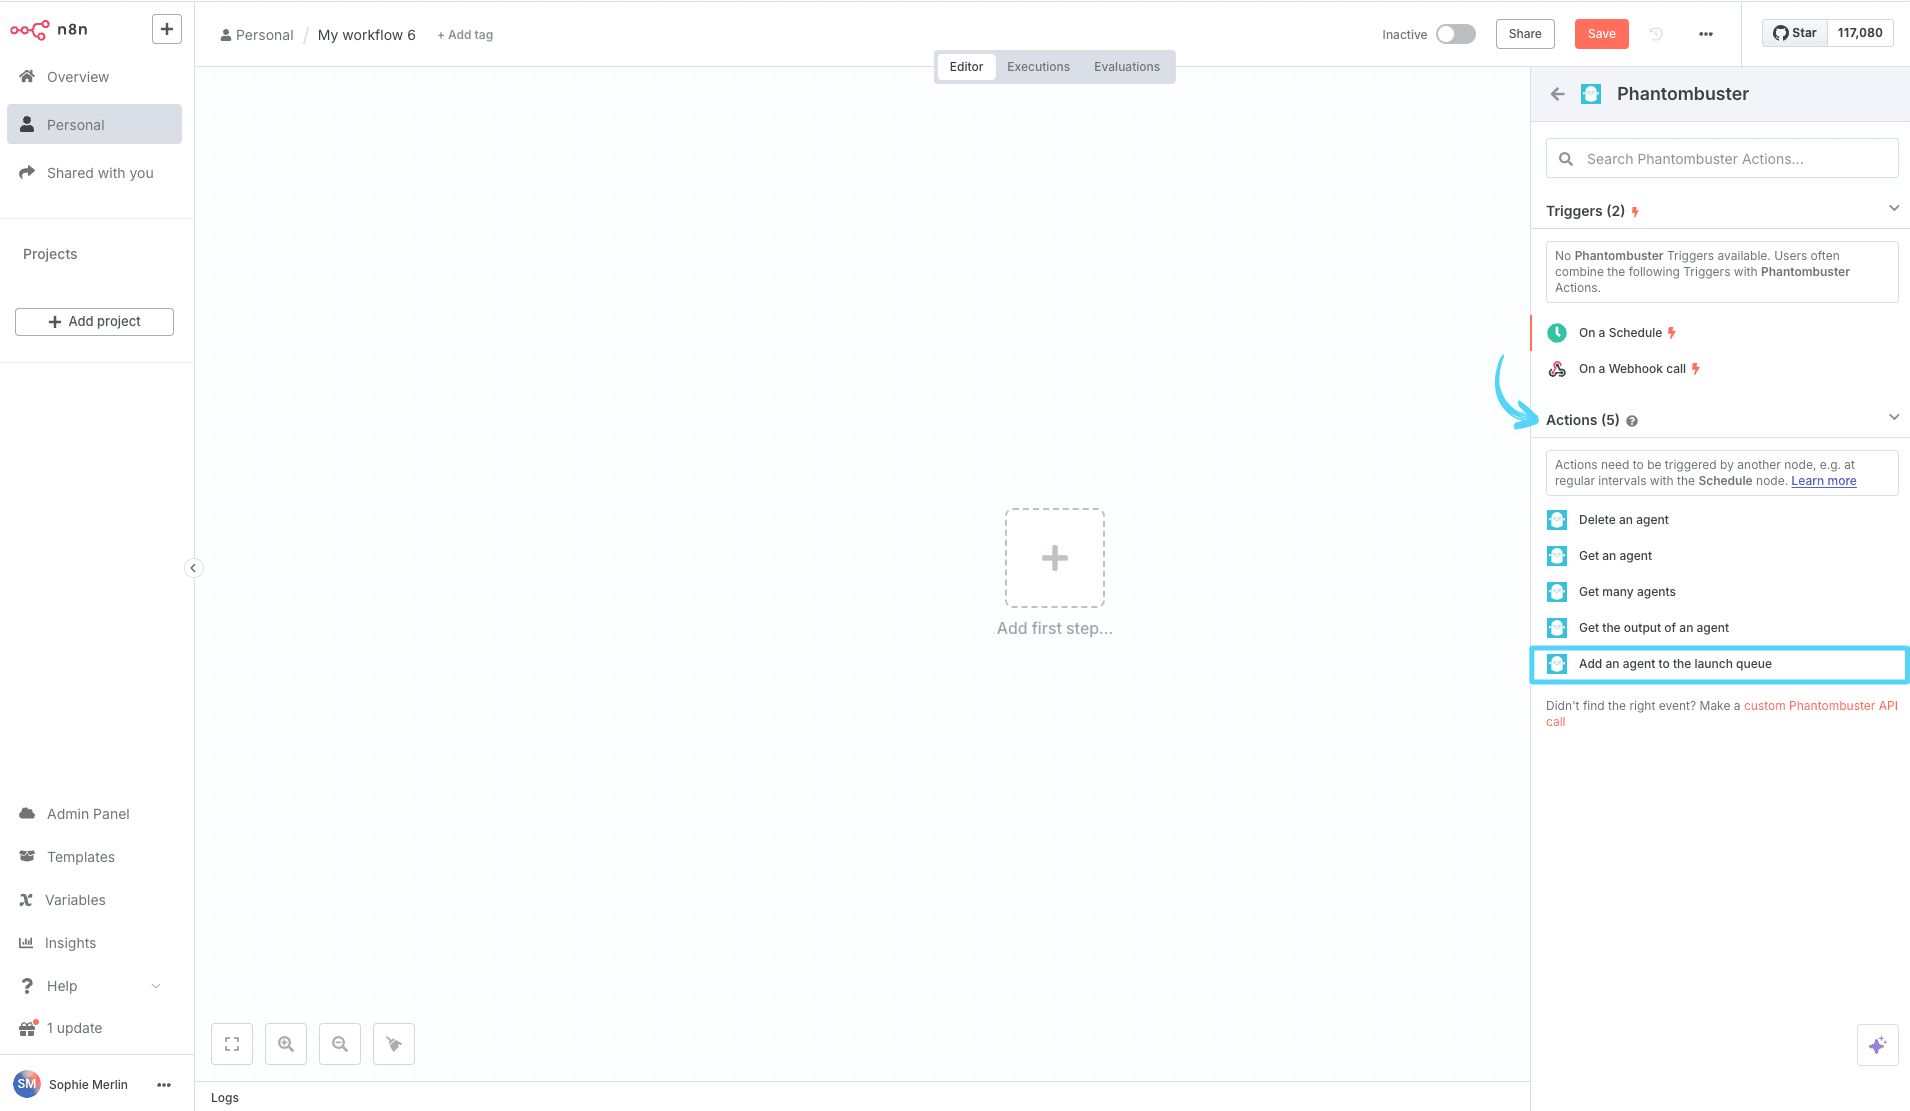Open the Learn more link

(x=1823, y=481)
